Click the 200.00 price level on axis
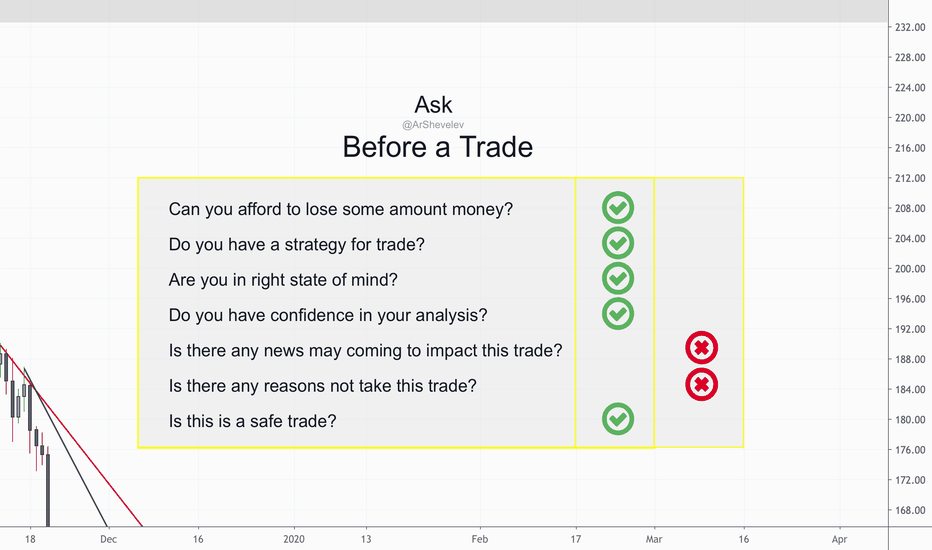 point(910,269)
